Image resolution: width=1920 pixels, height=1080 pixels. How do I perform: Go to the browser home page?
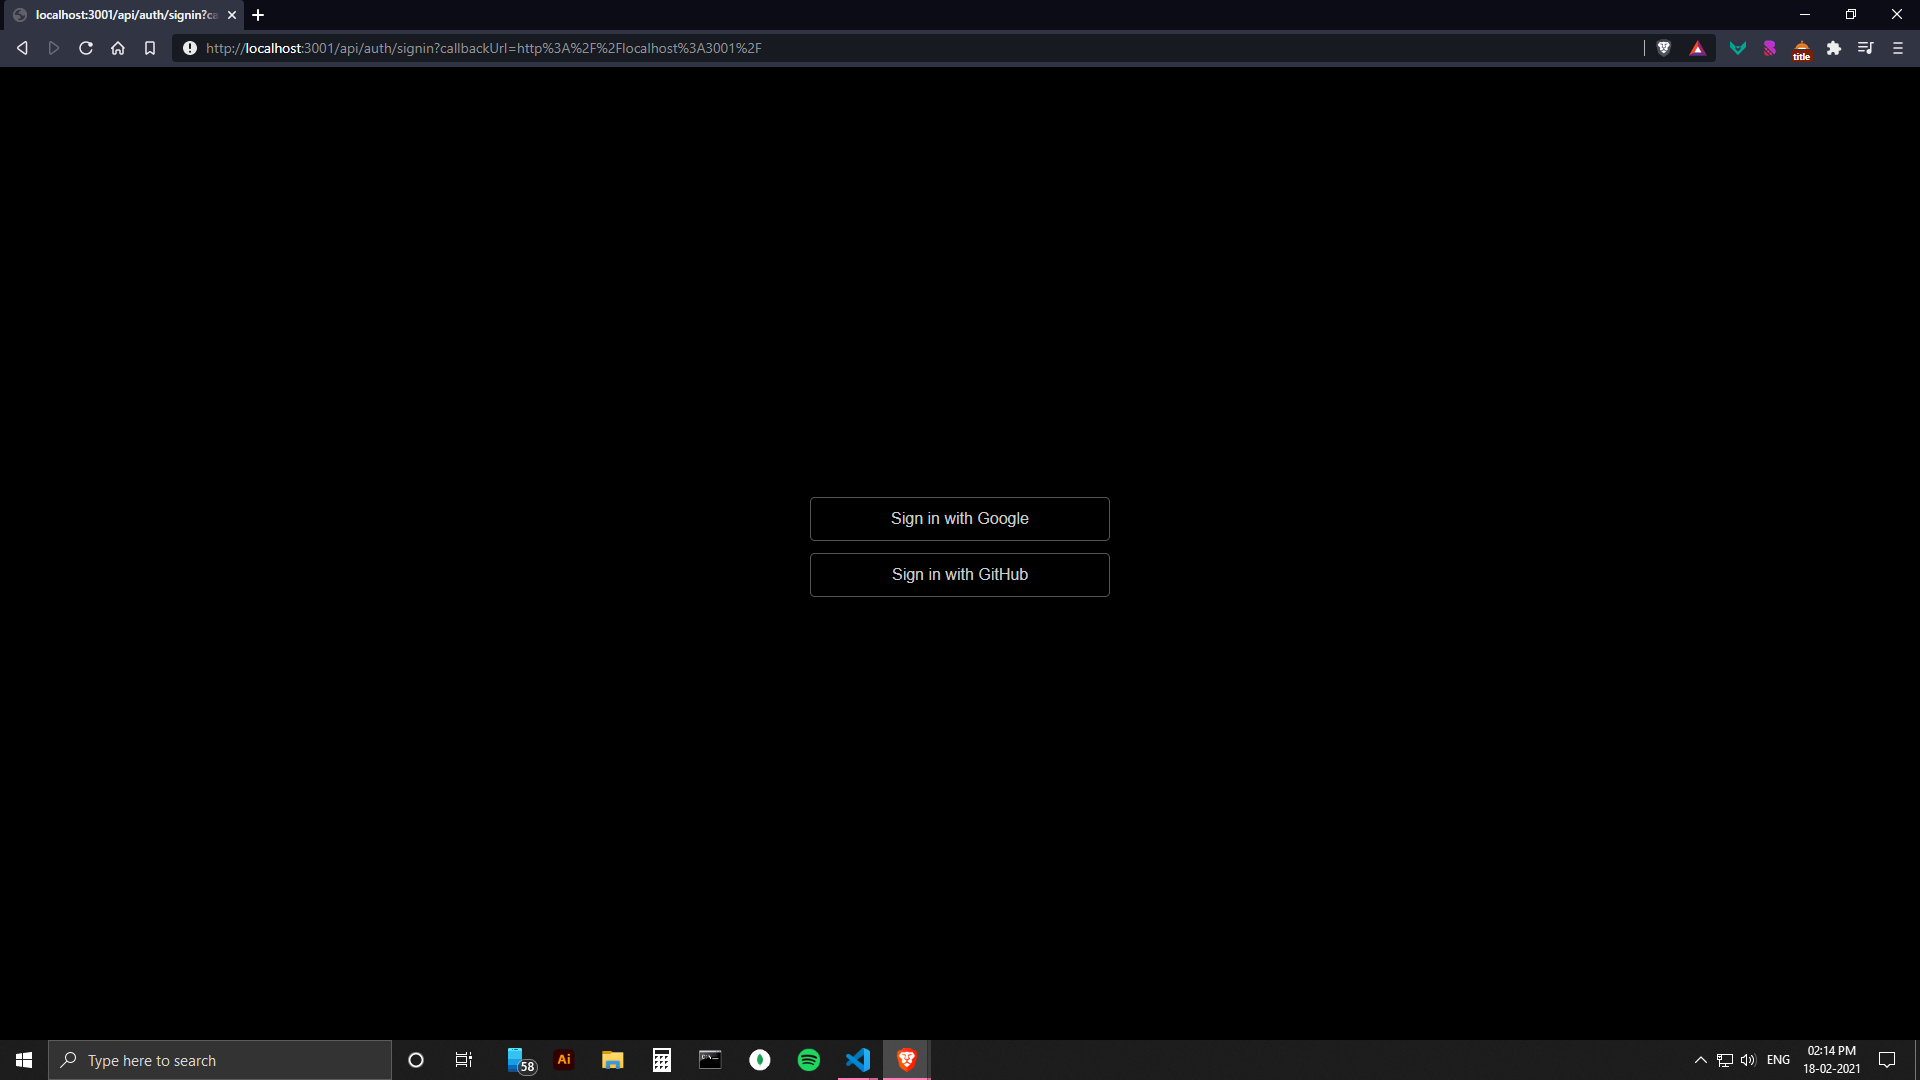point(118,48)
